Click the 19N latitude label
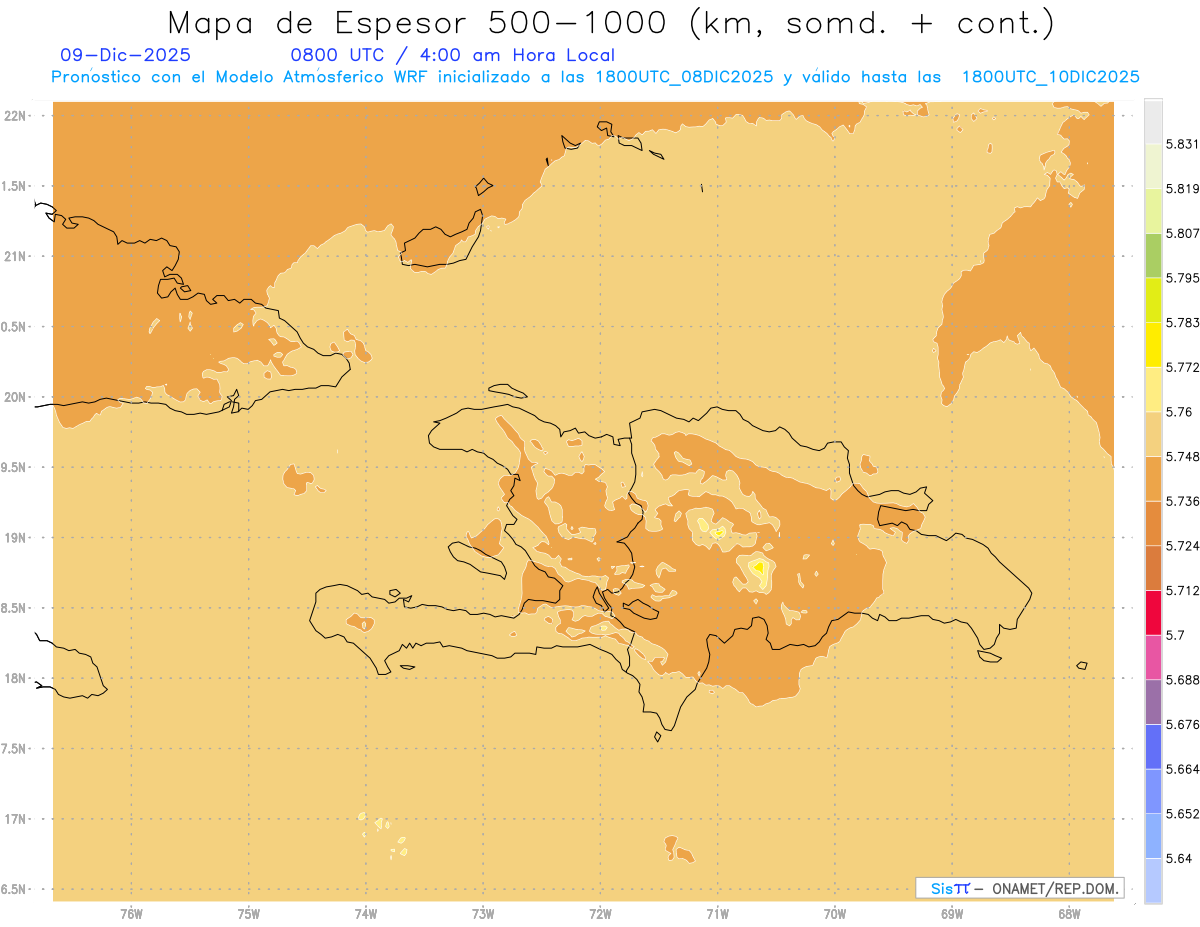 17,537
